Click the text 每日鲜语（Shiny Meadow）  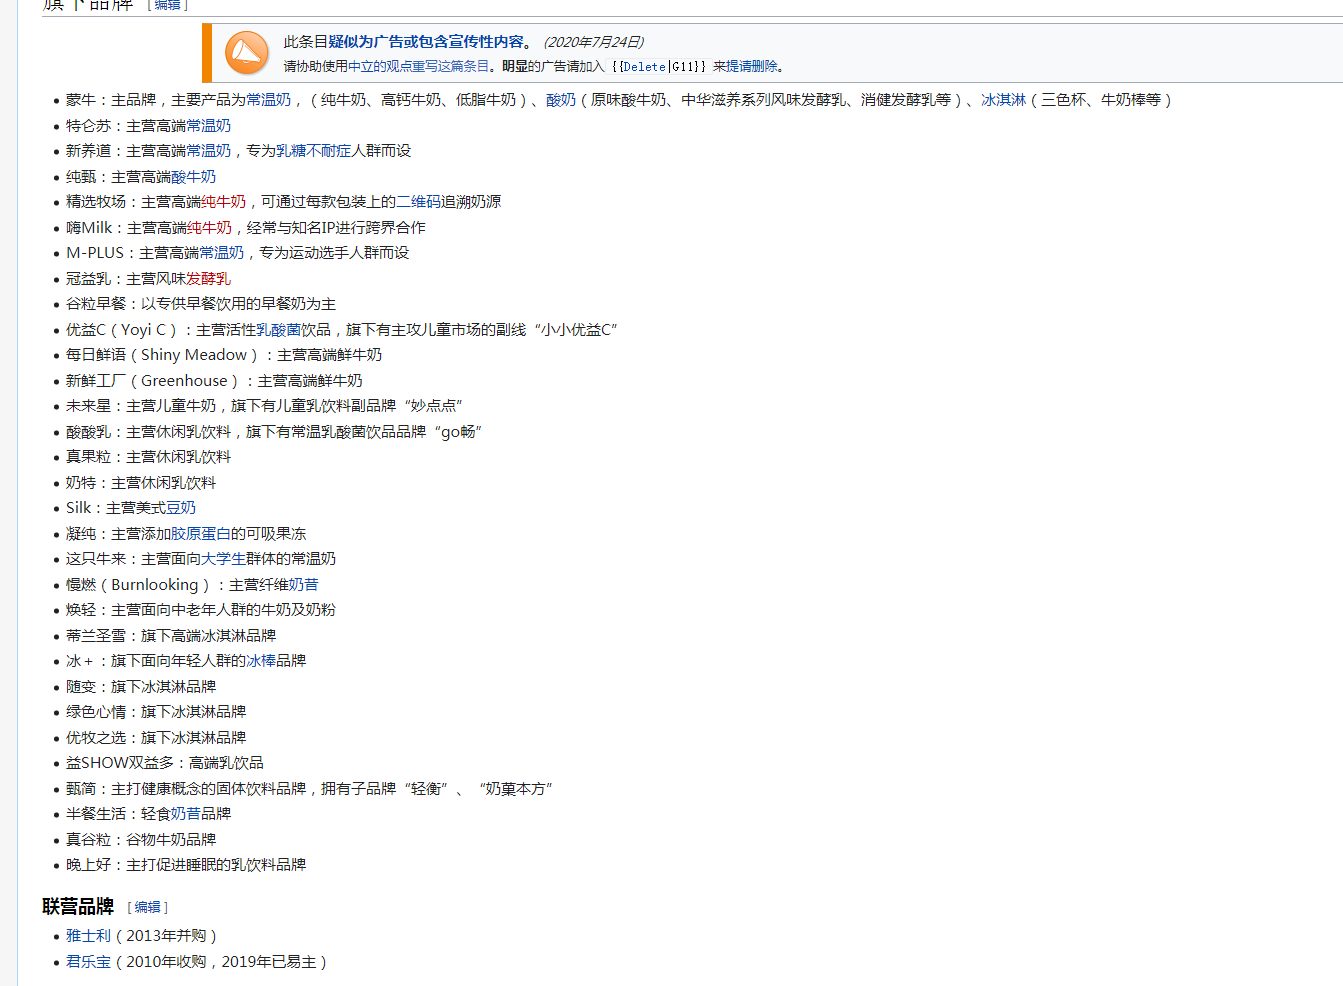[x=164, y=355]
